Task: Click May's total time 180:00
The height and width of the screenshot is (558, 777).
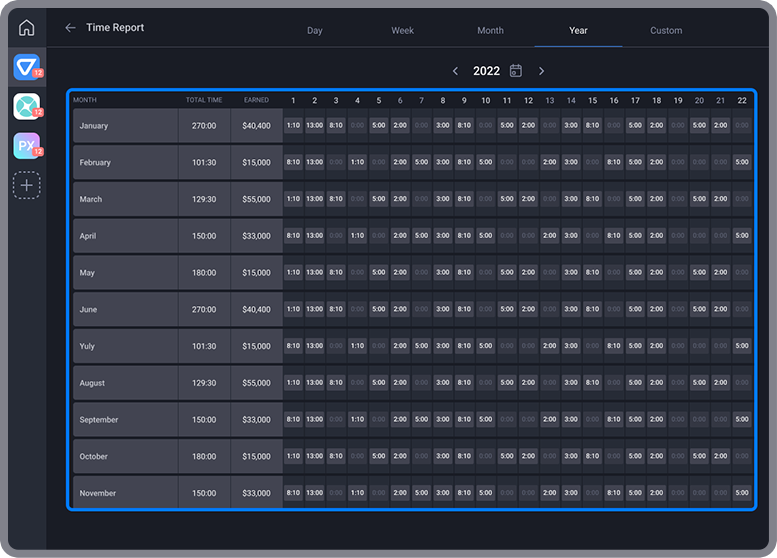Action: (204, 273)
